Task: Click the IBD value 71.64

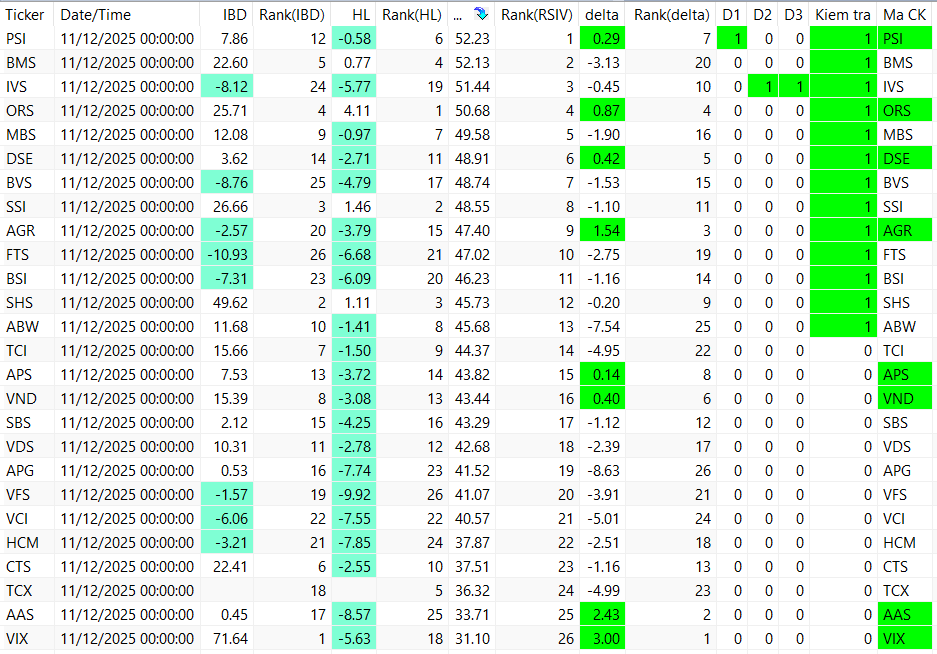Action: 230,638
